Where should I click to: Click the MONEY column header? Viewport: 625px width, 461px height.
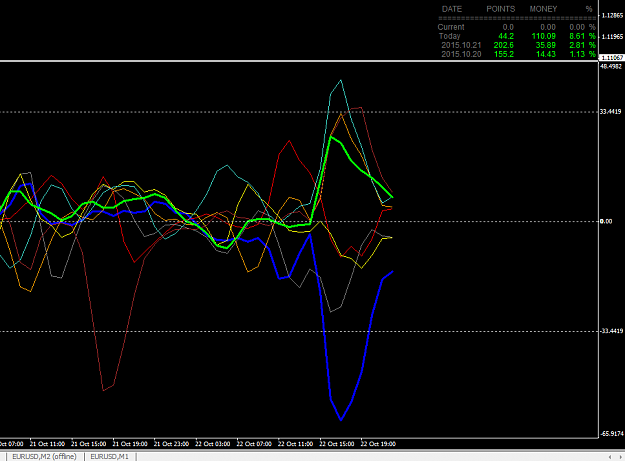(x=543, y=9)
